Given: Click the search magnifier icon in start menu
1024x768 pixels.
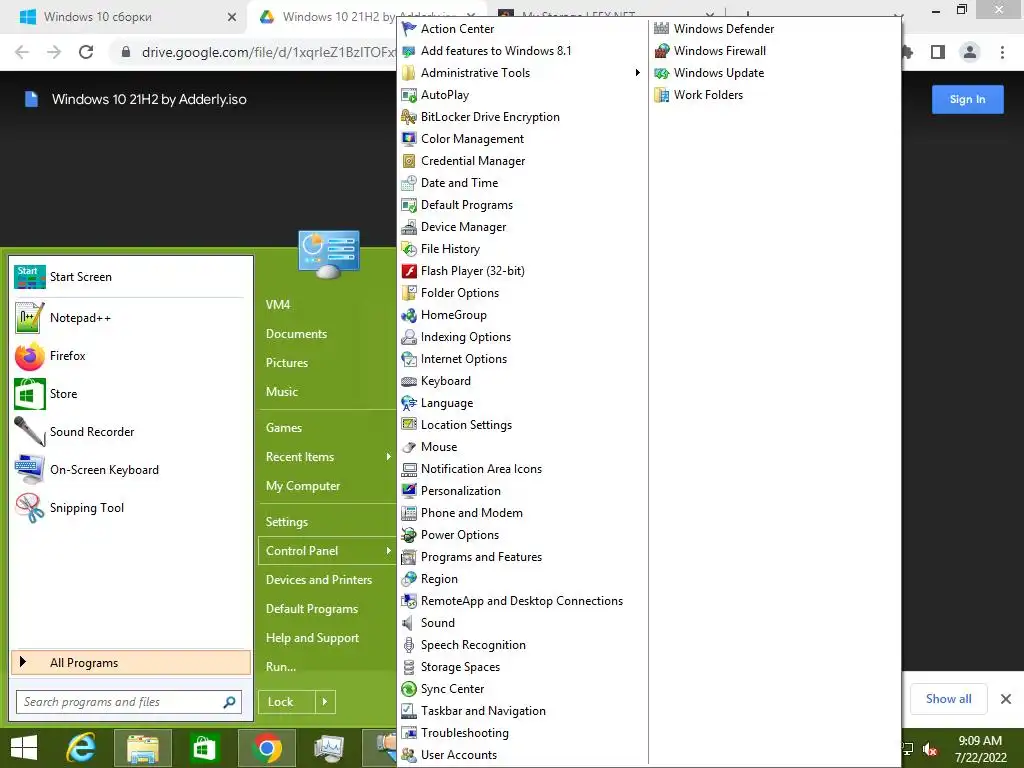Looking at the screenshot, I should tap(229, 702).
